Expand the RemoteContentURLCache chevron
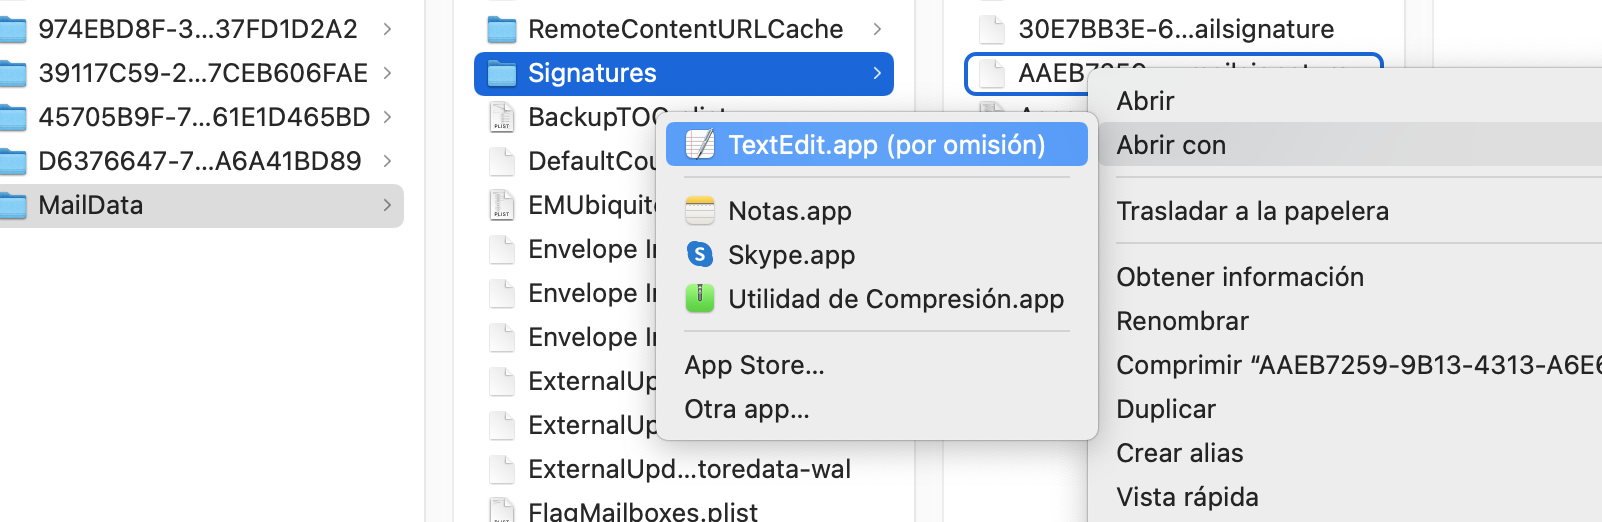The height and width of the screenshot is (522, 1602). (877, 30)
